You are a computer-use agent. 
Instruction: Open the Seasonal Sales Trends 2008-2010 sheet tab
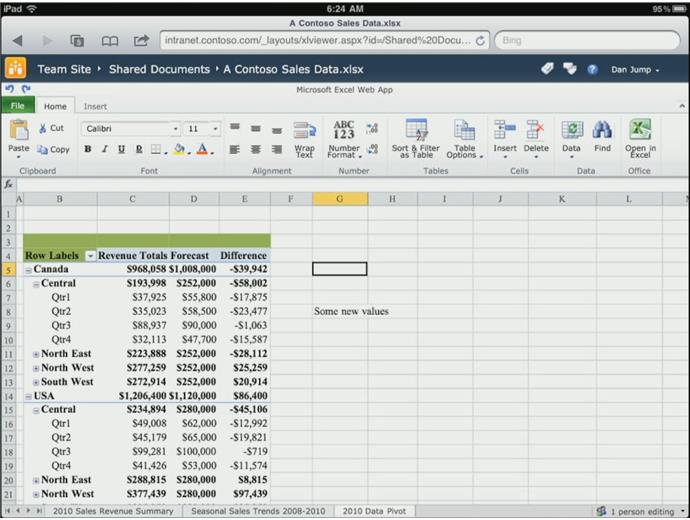[259, 511]
